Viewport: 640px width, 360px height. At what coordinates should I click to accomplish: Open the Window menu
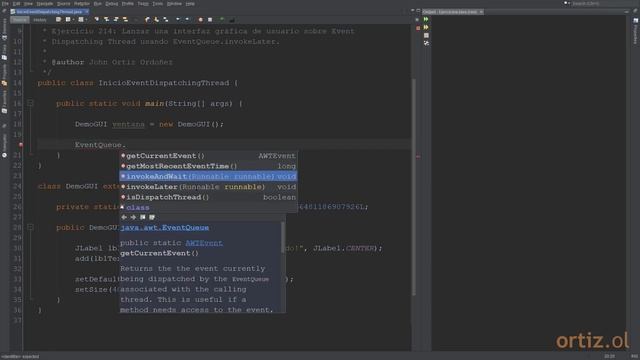(x=174, y=4)
